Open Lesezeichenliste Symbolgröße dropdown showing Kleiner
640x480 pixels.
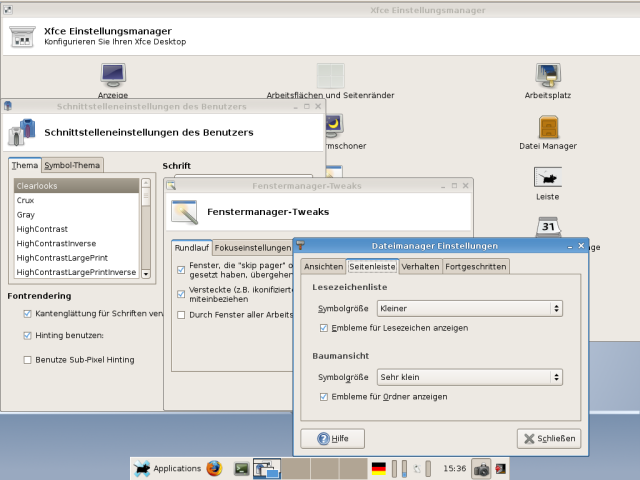469,308
